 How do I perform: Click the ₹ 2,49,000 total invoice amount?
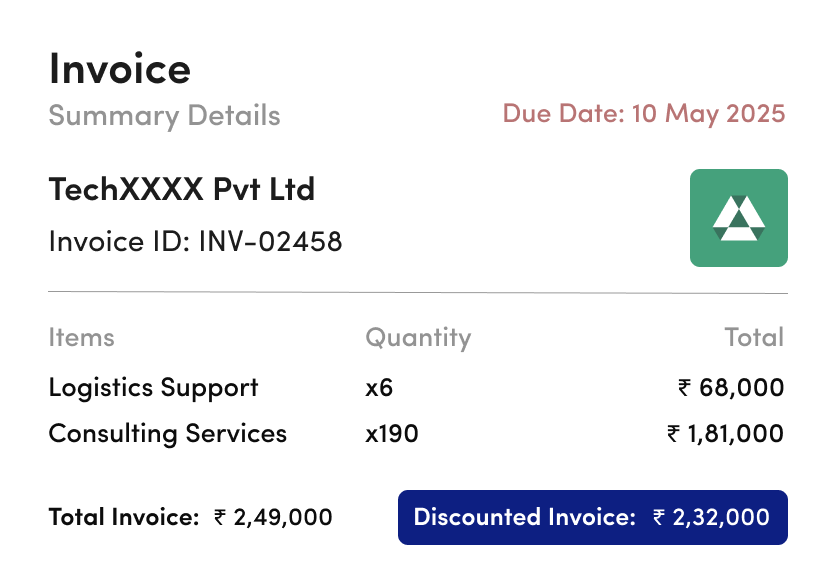pos(273,517)
